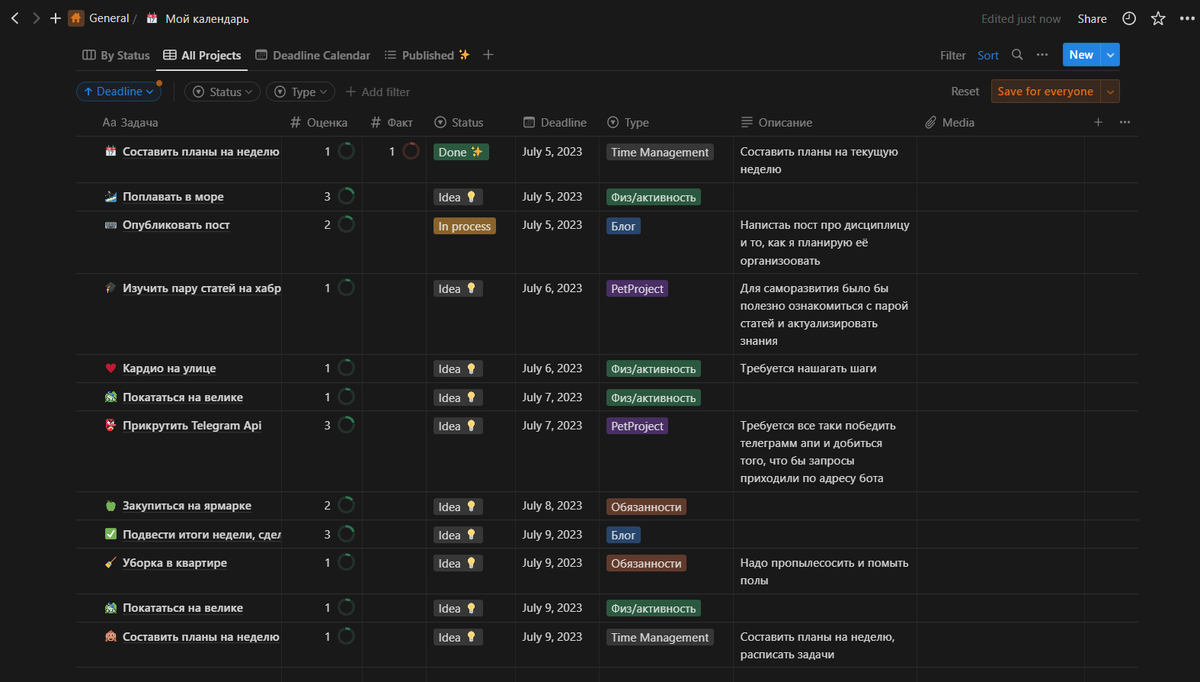Open the General breadcrumb link
The width and height of the screenshot is (1200, 682).
point(108,18)
